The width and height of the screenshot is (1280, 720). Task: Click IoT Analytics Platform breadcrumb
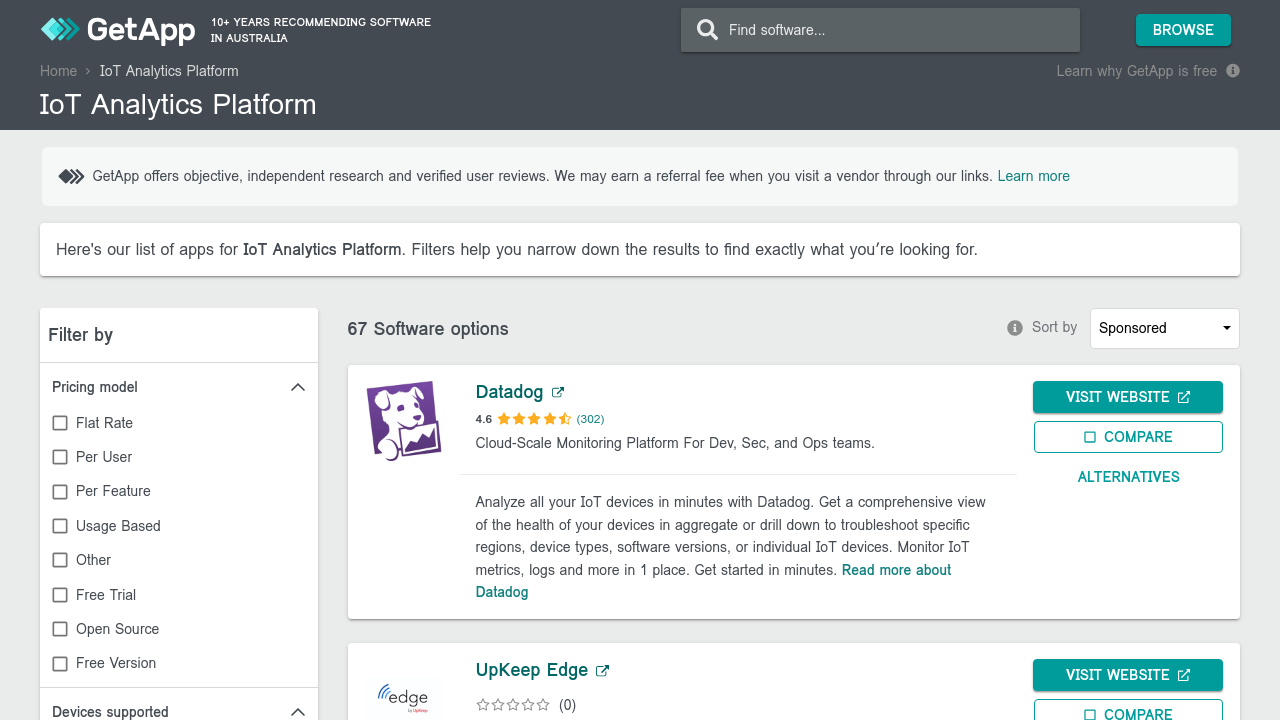[169, 71]
